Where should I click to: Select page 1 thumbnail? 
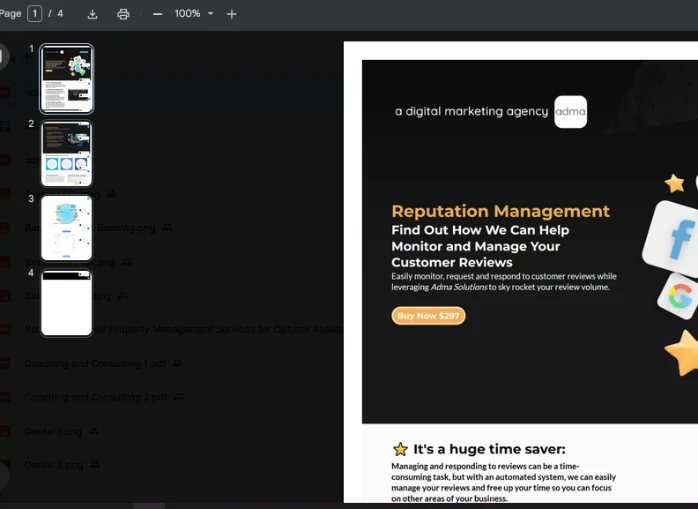coord(66,78)
